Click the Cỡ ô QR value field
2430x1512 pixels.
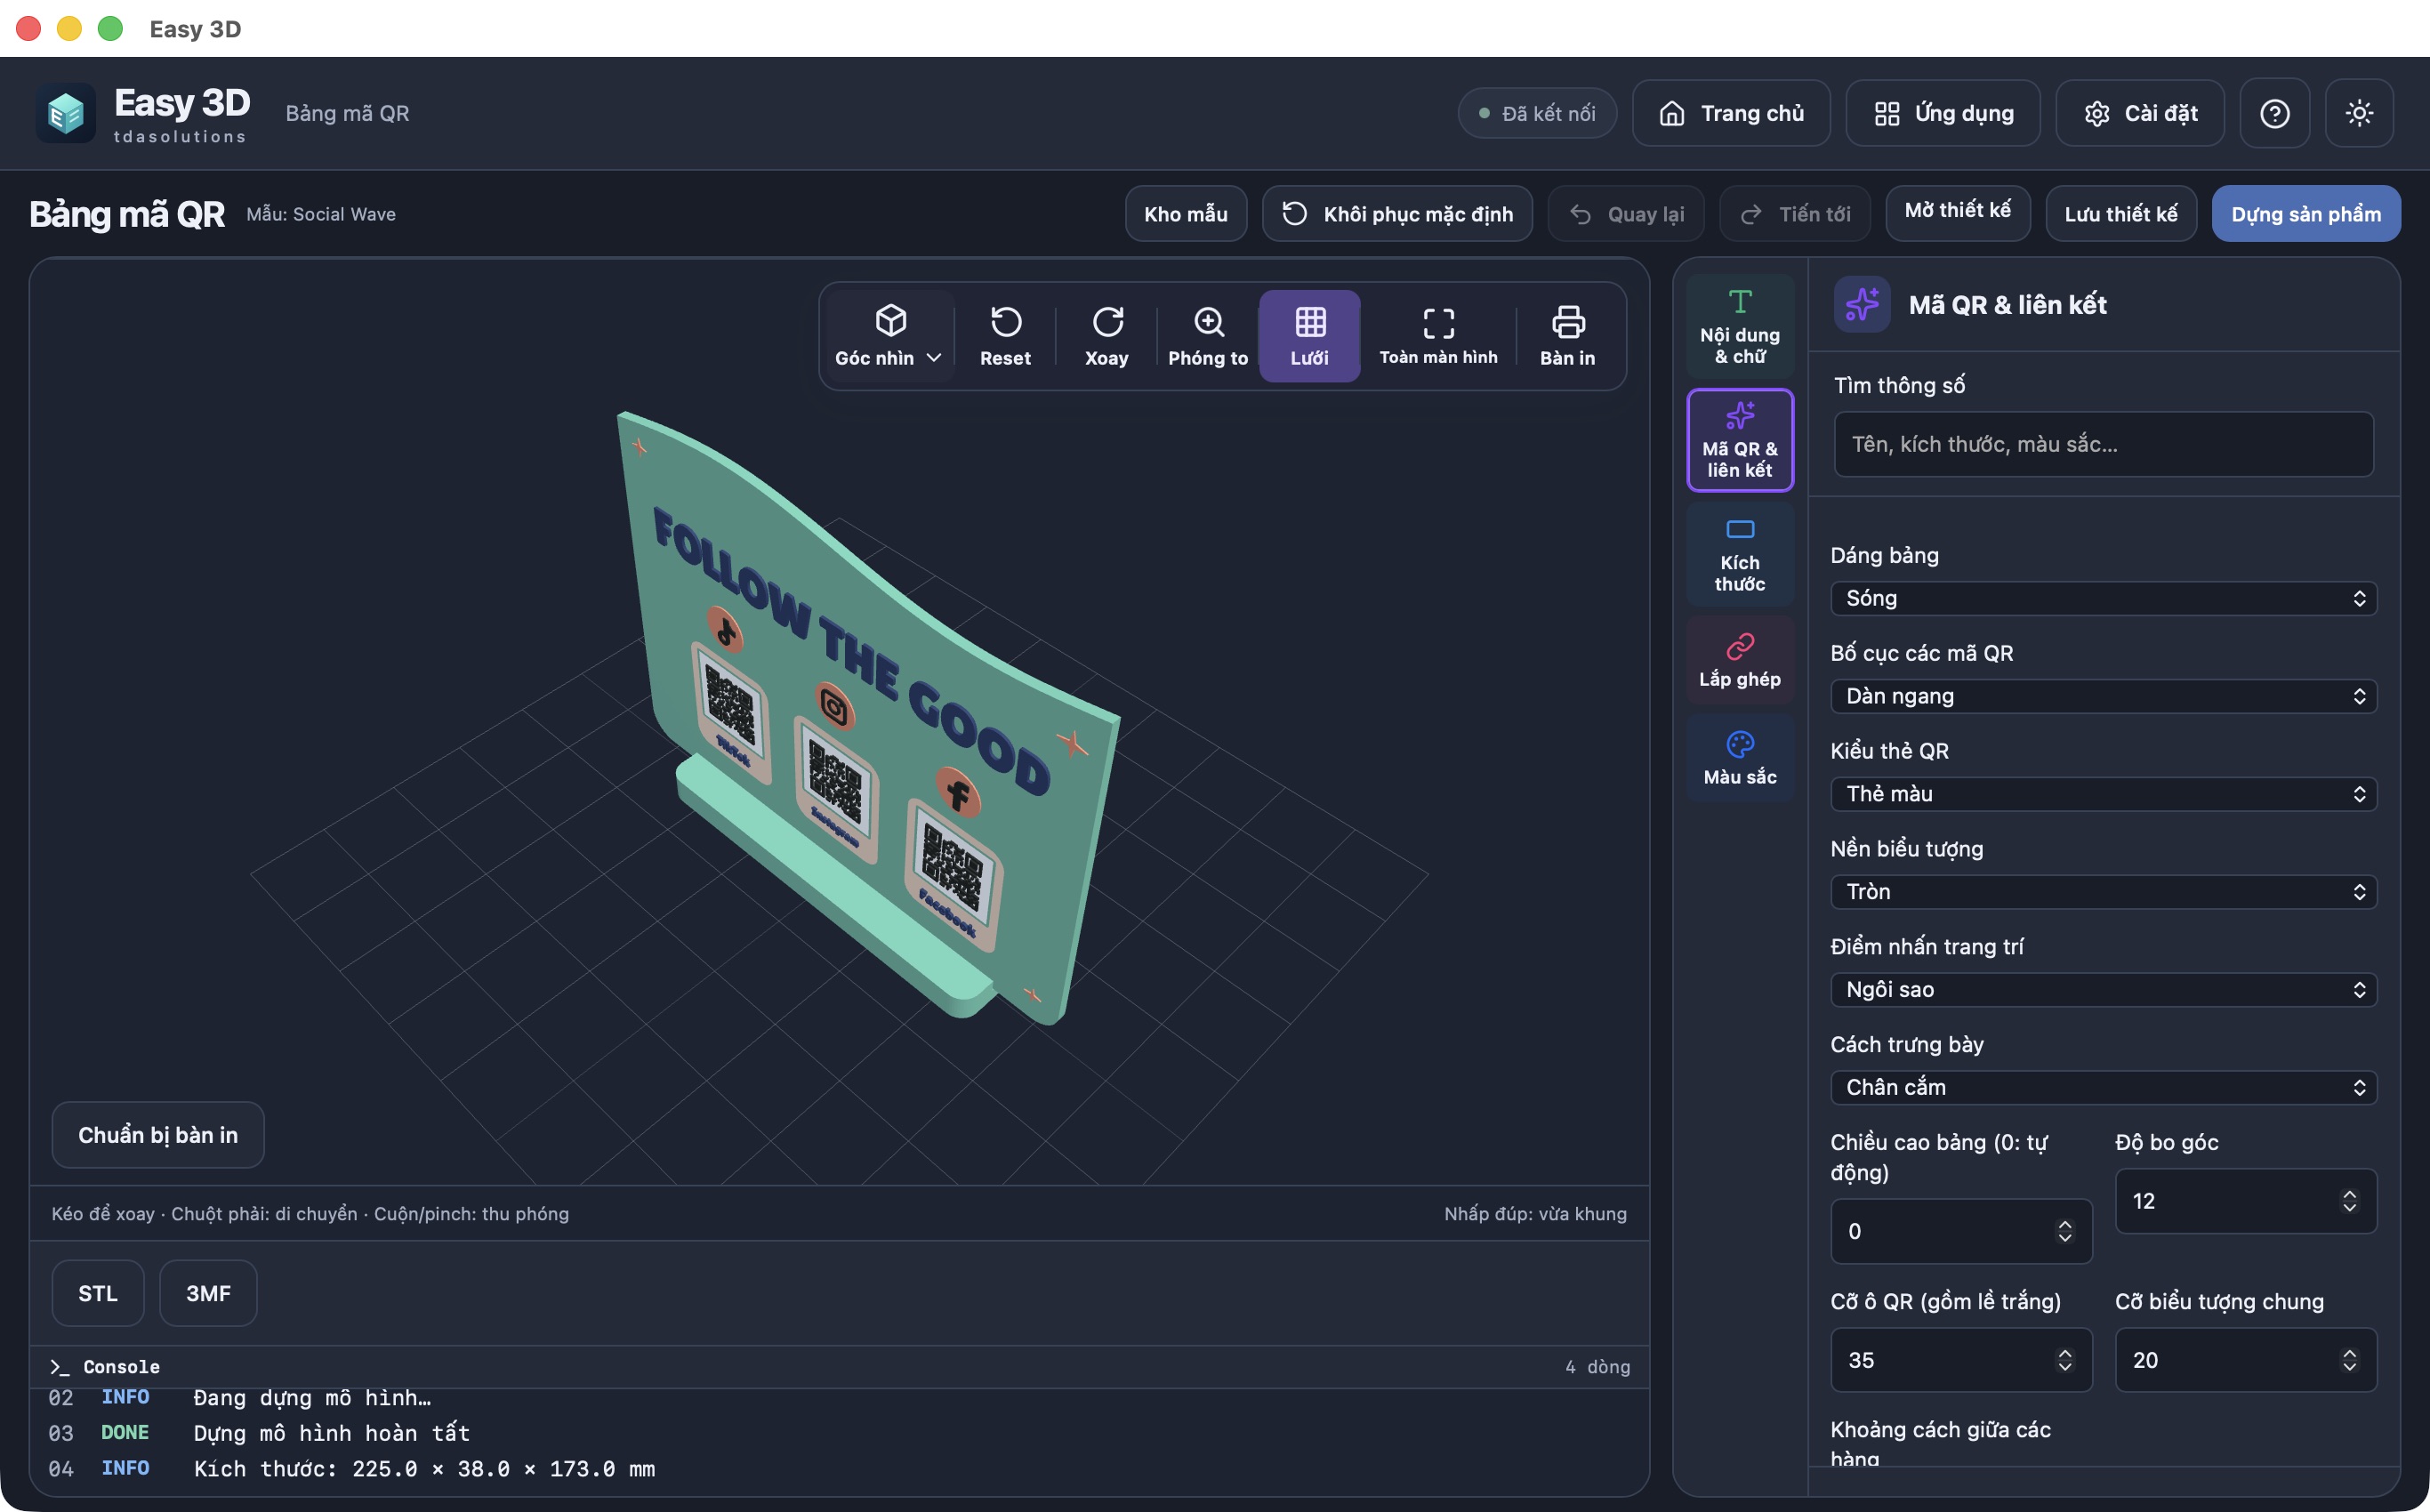click(1961, 1360)
